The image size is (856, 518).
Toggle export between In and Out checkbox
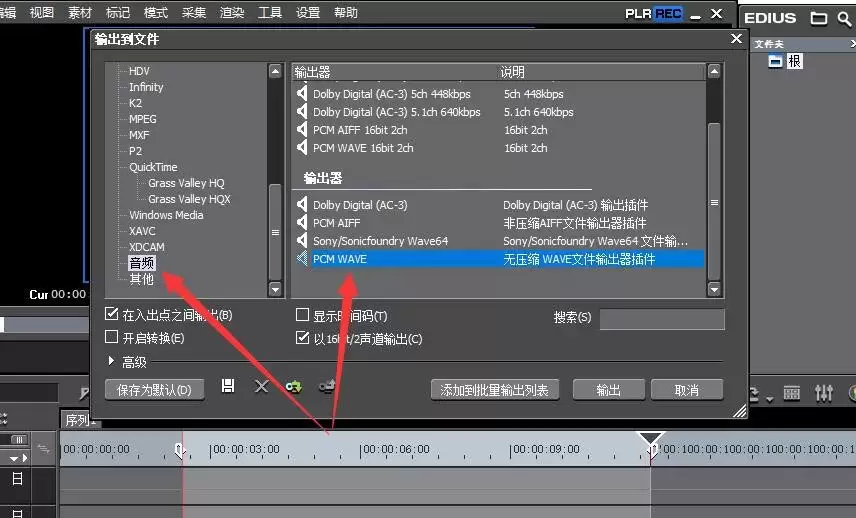111,314
